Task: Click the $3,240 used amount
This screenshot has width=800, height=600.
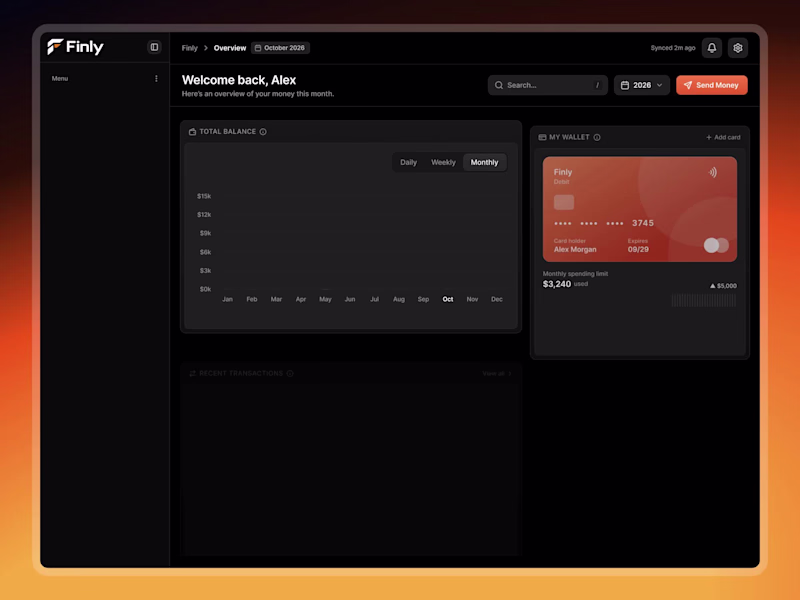Action: pos(557,284)
